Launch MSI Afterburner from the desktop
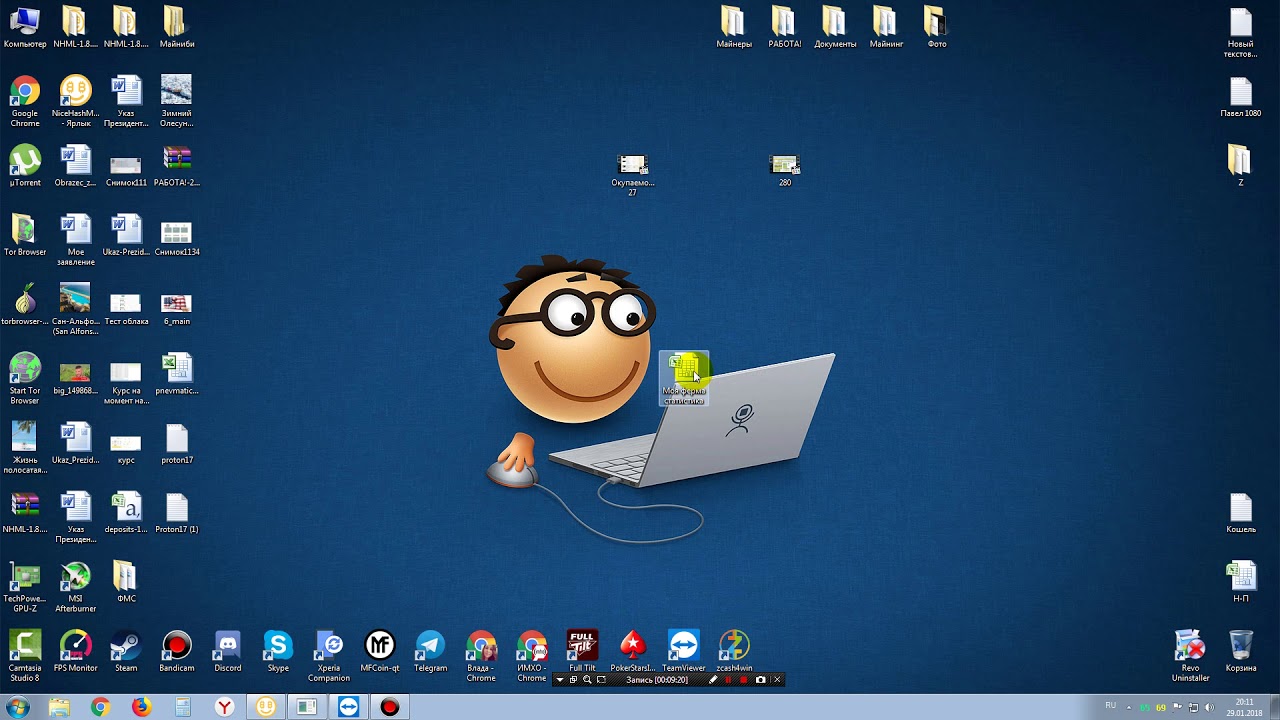 tap(75, 578)
